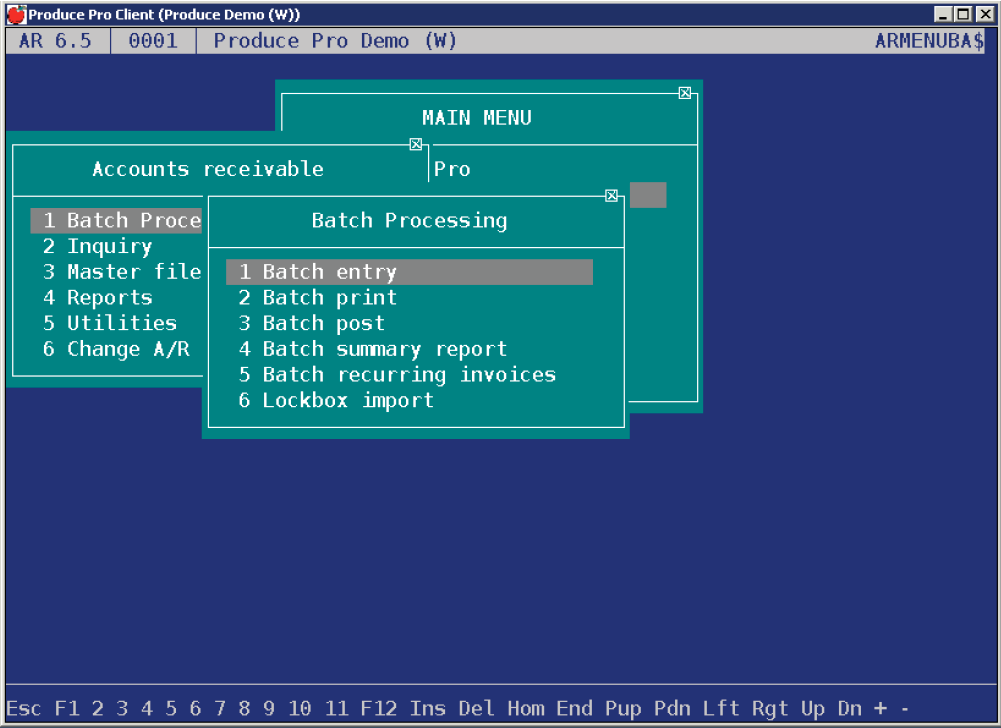The width and height of the screenshot is (1001, 728).
Task: Open 5 Utilities menu option
Action: point(110,323)
